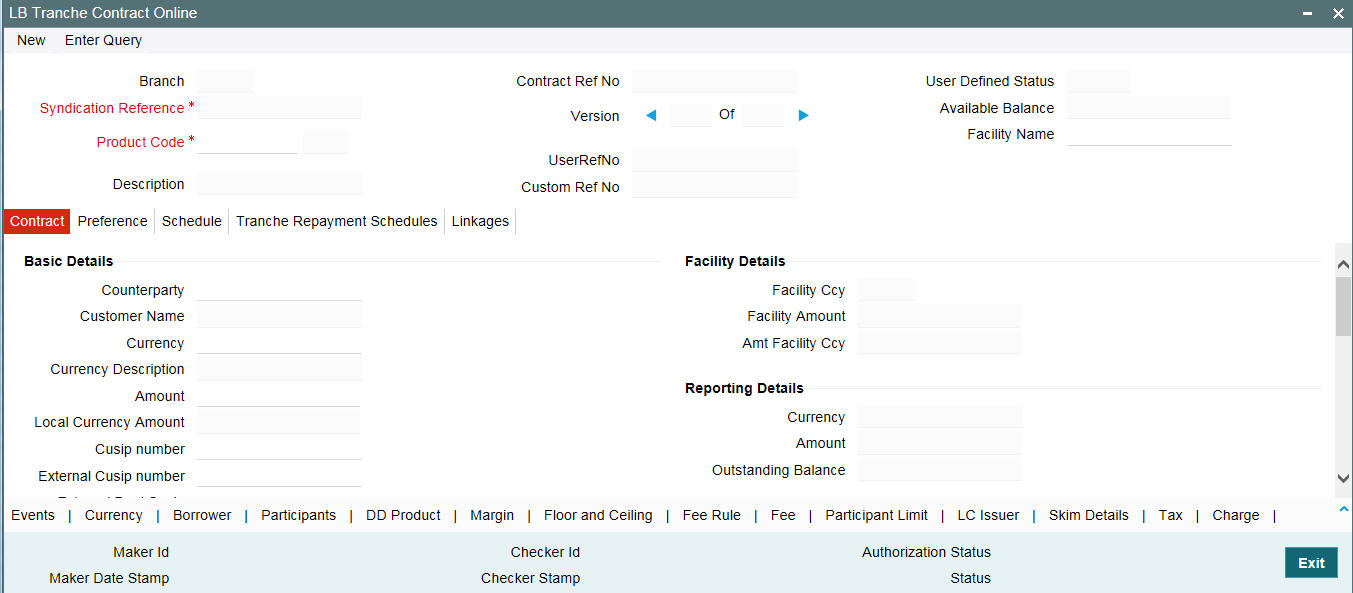Click the External Cusip number field
1353x593 pixels.
tap(279, 476)
